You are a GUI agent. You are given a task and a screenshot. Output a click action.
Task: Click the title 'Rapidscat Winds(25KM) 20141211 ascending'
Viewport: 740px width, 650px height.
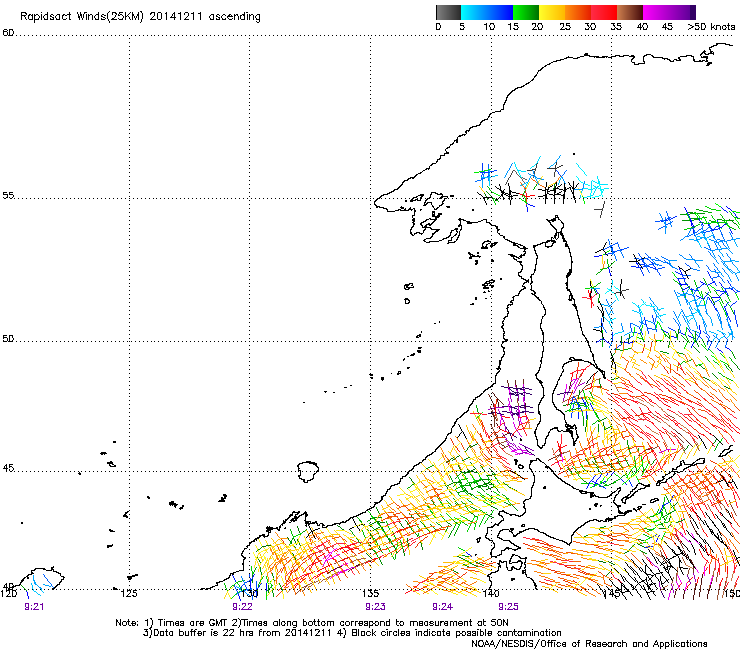(140, 17)
